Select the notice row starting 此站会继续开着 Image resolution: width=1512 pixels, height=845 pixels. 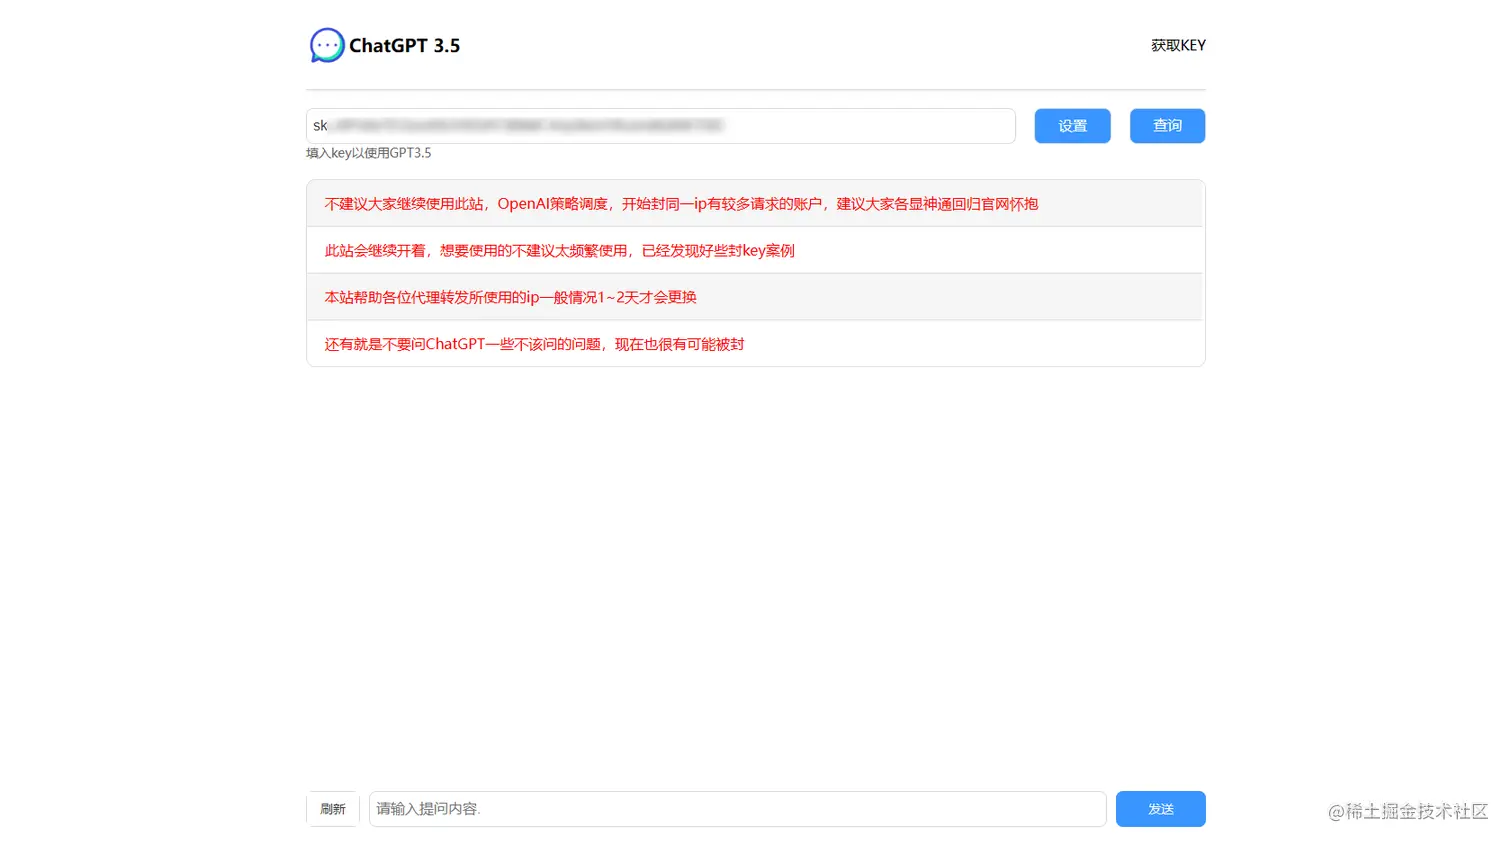tap(755, 250)
